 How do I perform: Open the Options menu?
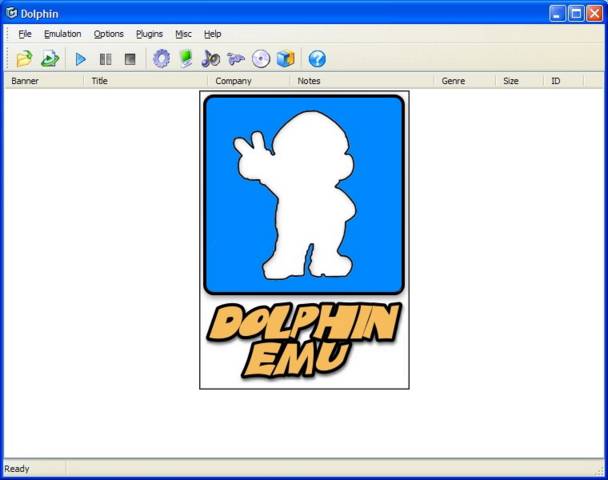click(109, 34)
